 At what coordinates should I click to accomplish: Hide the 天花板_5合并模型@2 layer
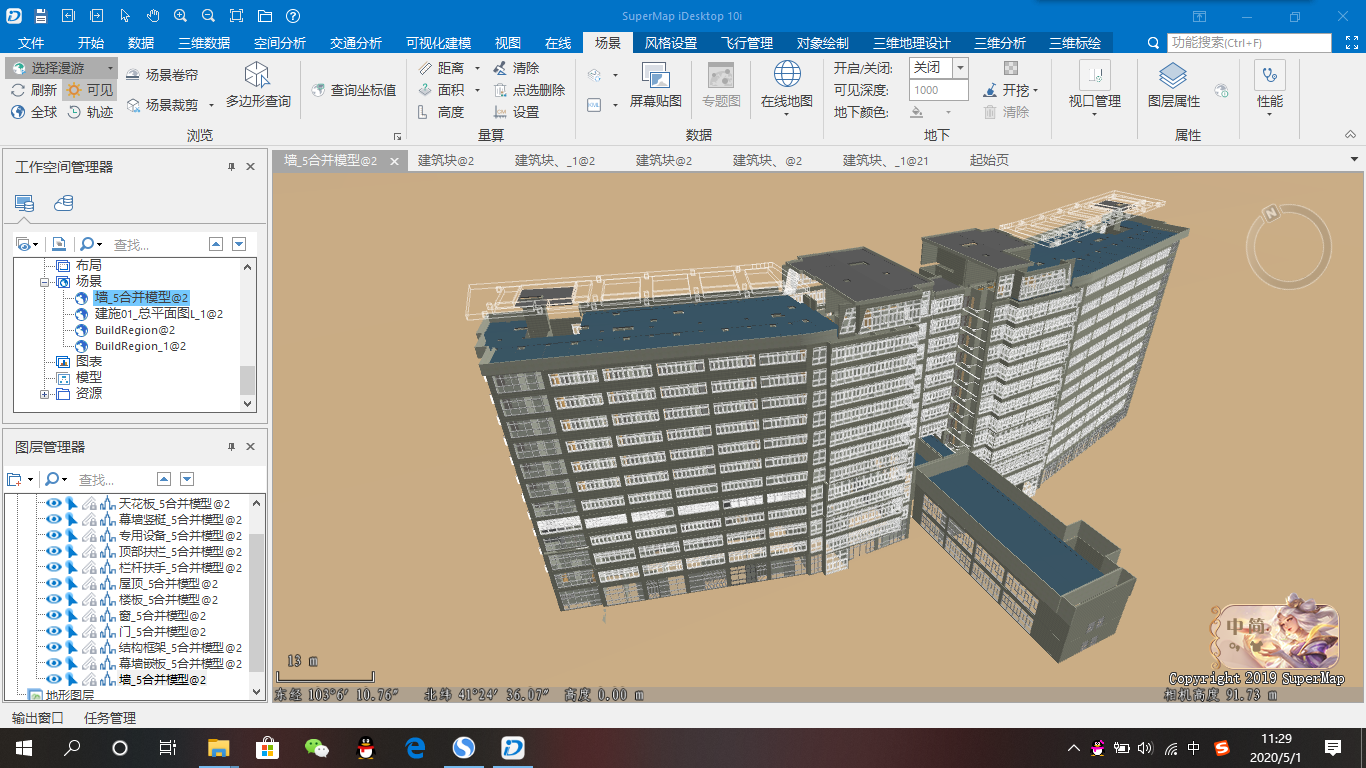click(54, 504)
